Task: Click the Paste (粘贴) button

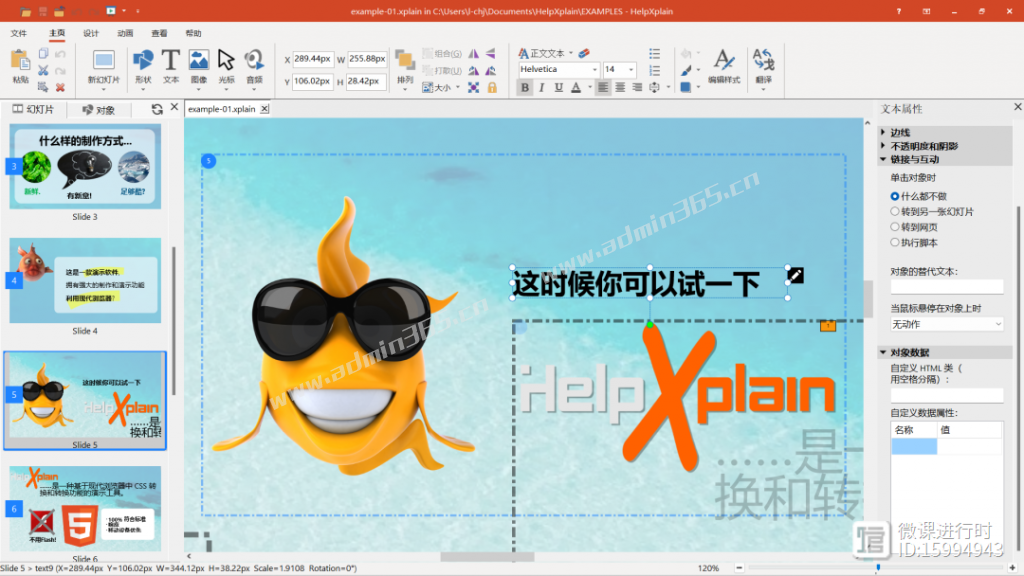Action: [x=20, y=67]
